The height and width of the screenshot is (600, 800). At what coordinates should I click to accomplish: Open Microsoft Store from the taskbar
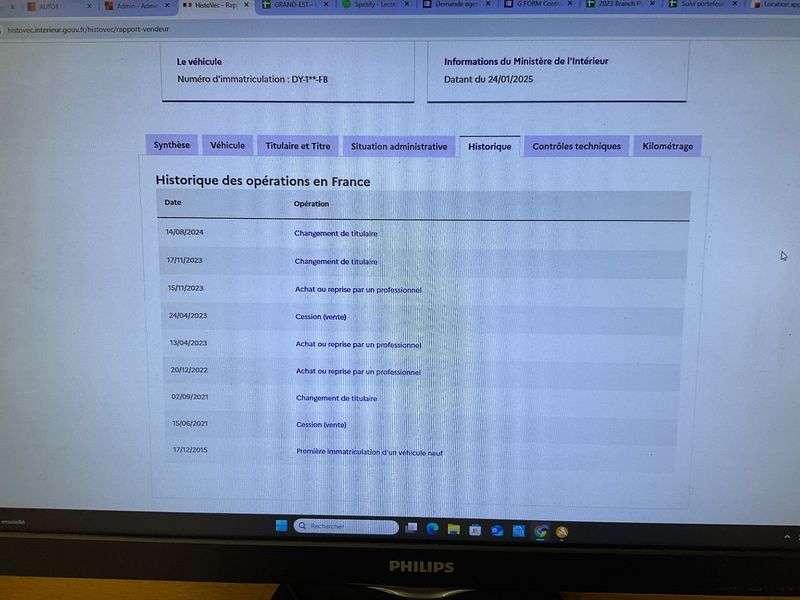tap(475, 531)
